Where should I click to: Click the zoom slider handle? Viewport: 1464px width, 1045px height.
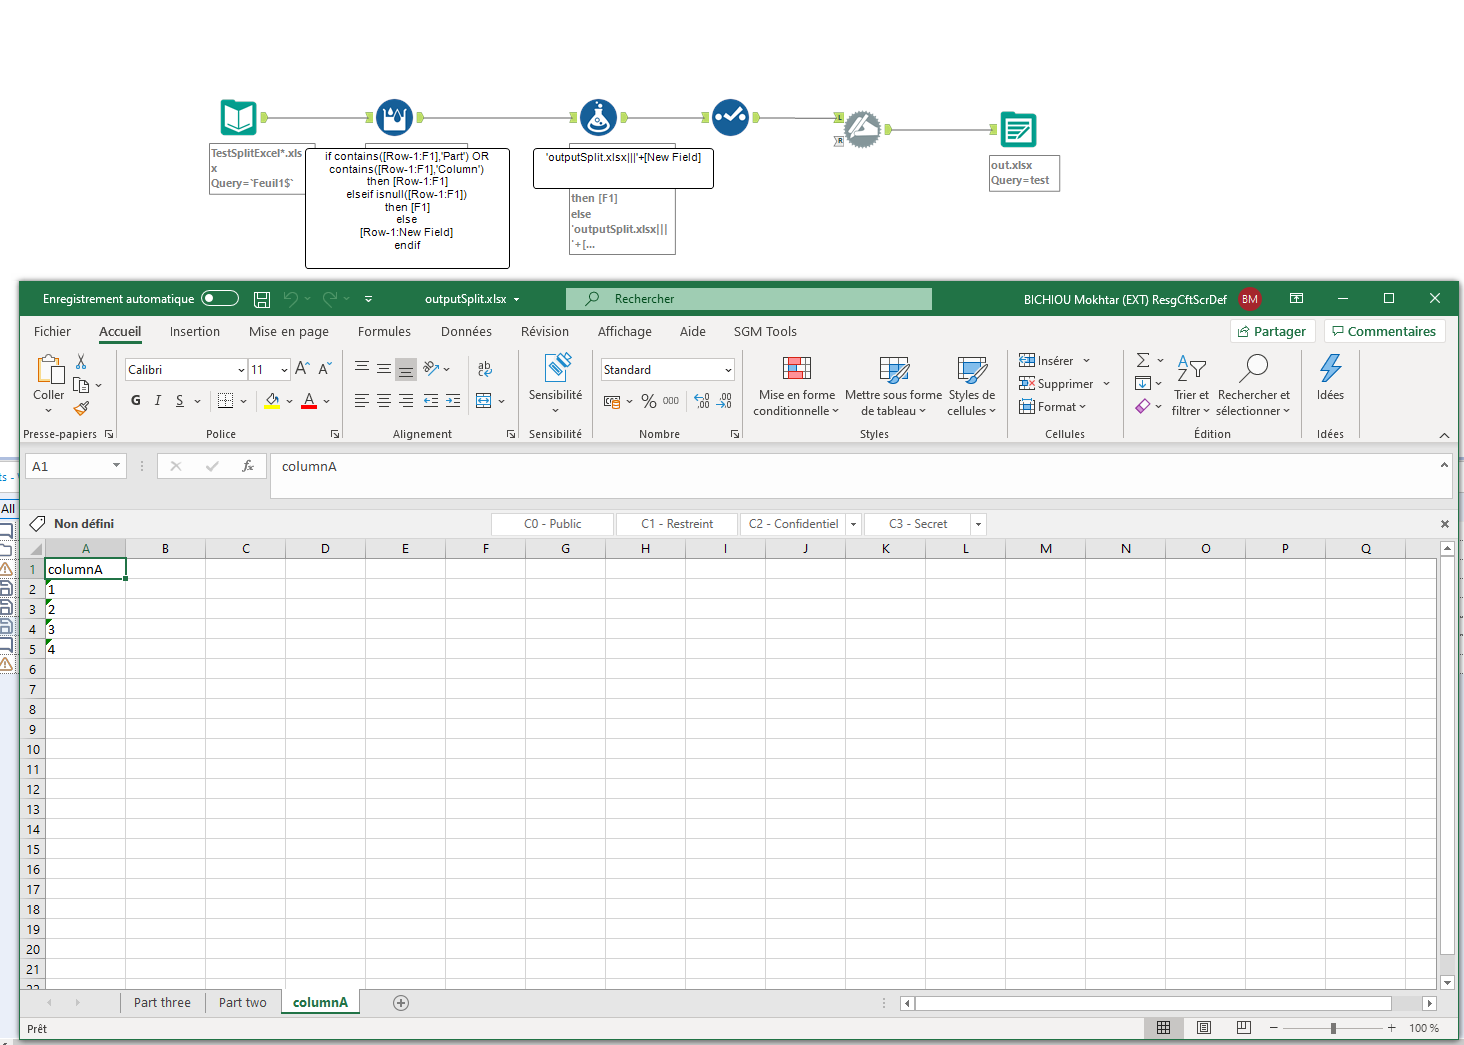[1333, 1028]
